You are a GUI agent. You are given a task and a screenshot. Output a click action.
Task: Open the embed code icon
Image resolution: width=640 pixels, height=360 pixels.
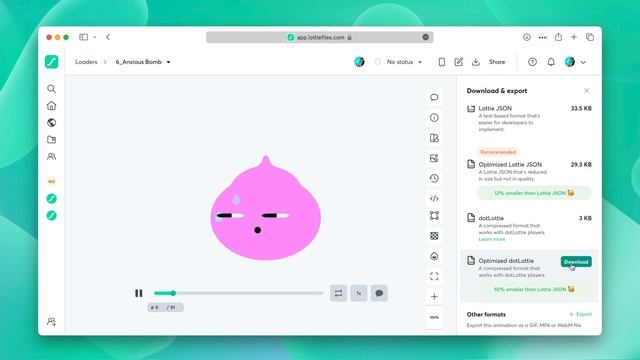tap(434, 199)
